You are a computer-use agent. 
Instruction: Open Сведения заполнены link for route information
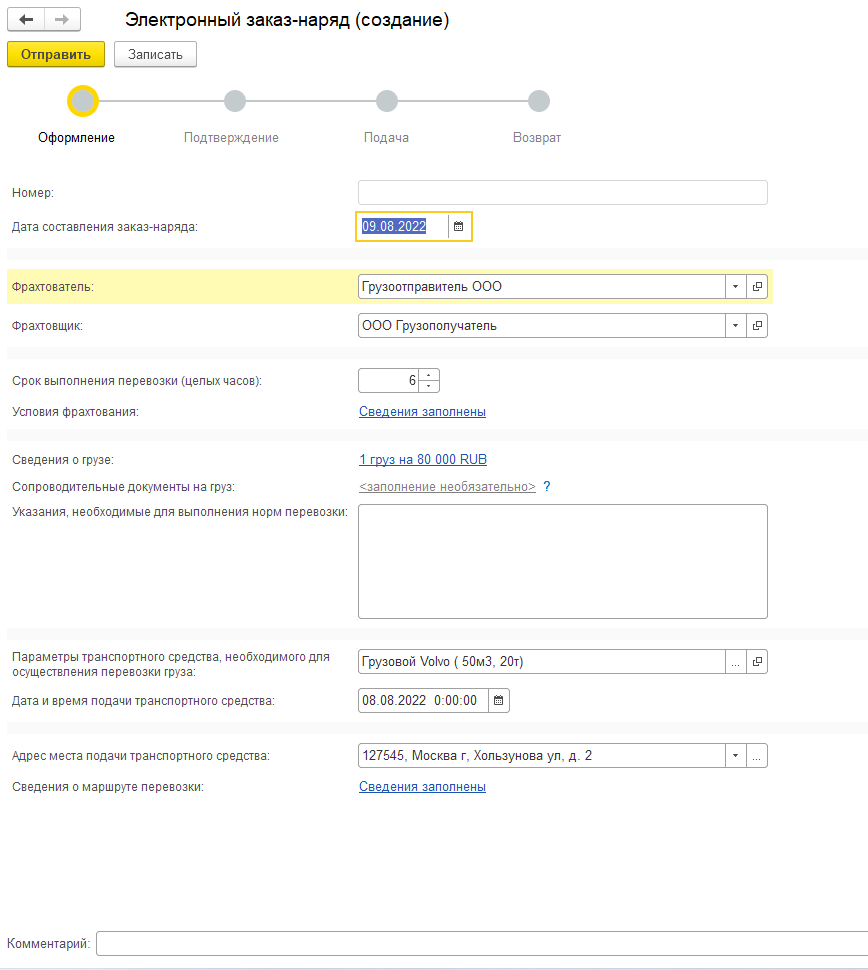[x=423, y=786]
